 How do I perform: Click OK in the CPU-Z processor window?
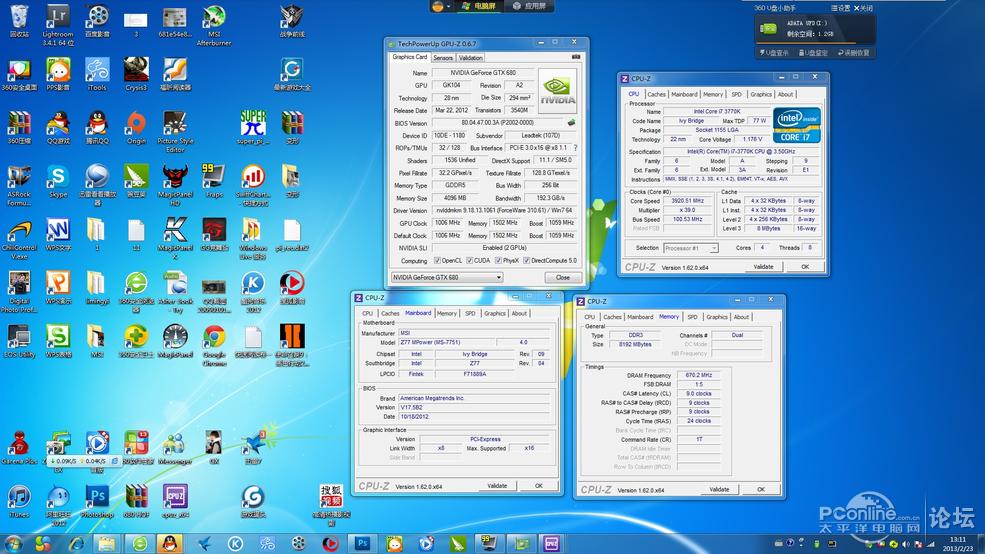point(805,267)
